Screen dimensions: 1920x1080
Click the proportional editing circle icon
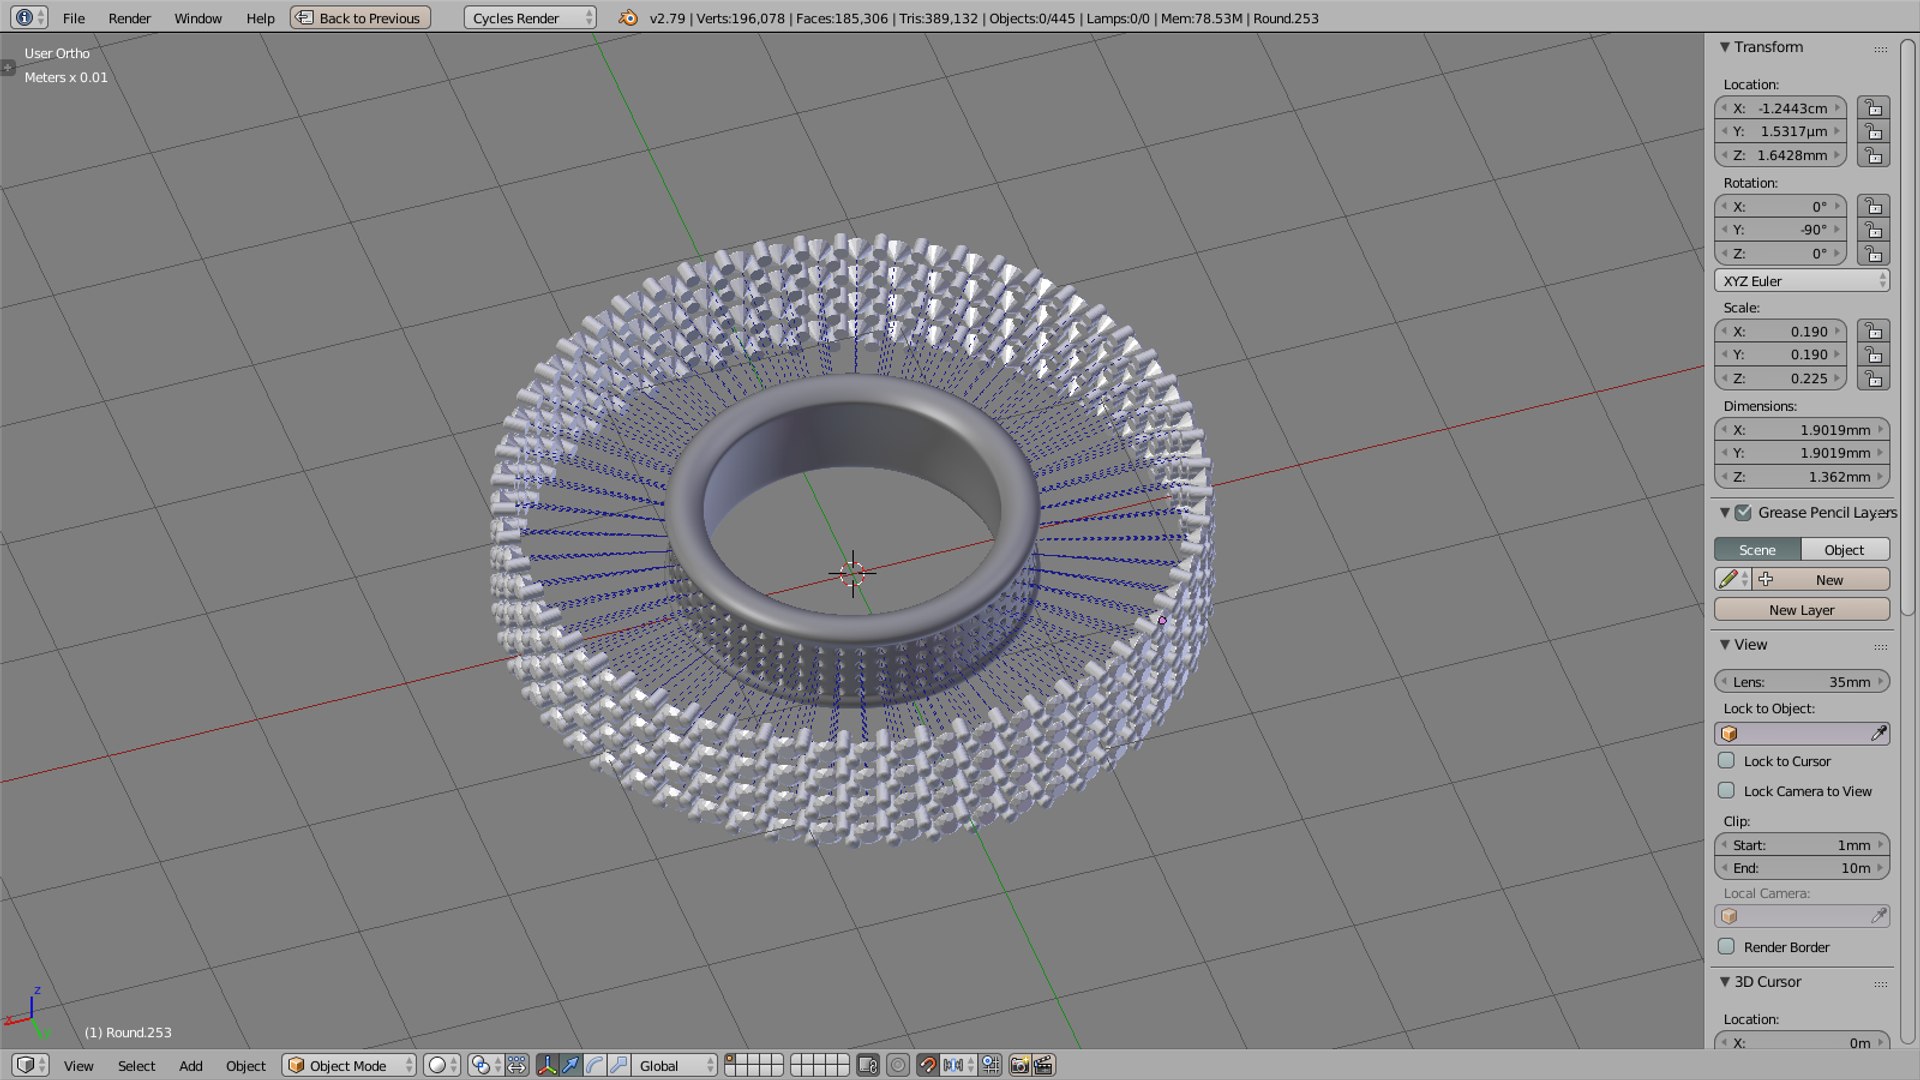pos(898,1066)
